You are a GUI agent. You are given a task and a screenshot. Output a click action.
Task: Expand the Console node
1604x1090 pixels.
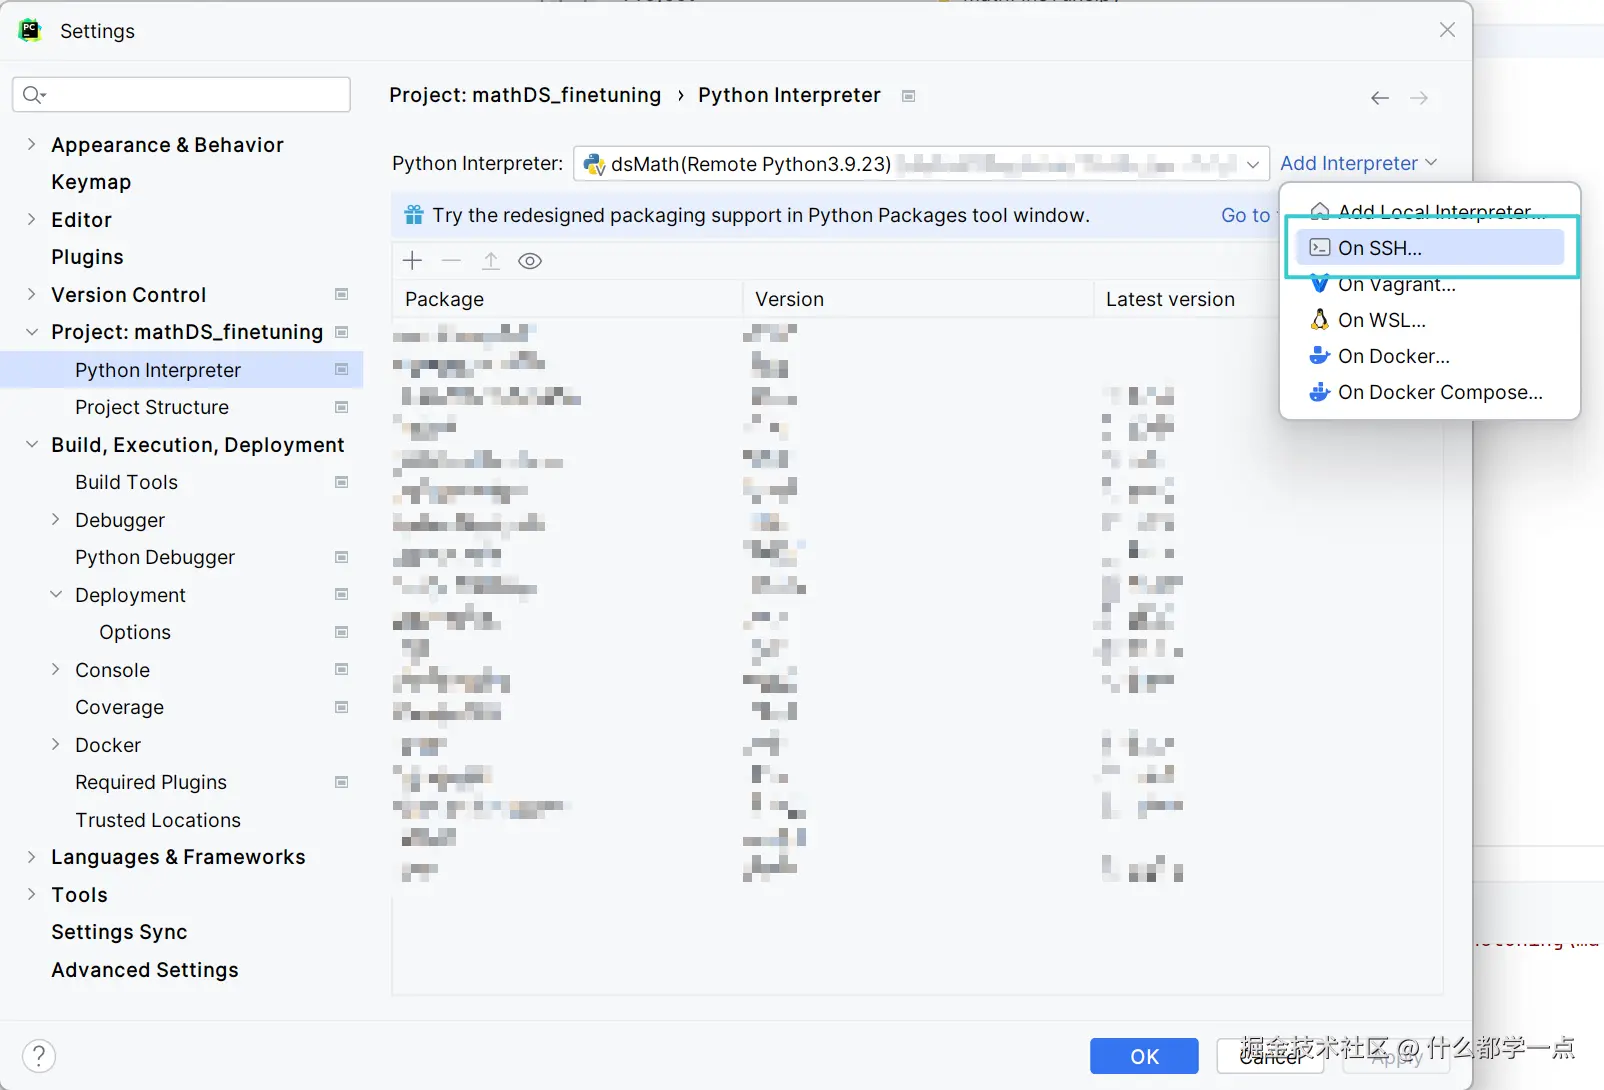55,669
